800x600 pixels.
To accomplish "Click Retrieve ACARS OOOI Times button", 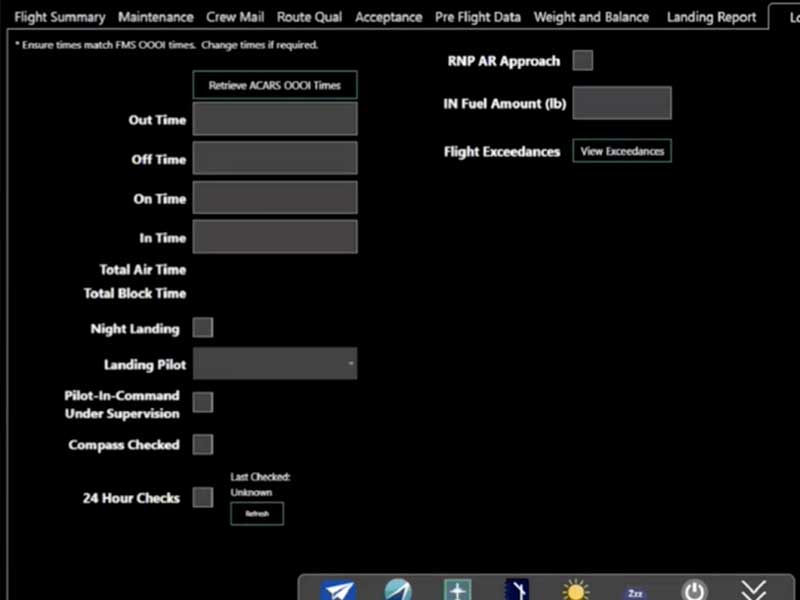I will (x=275, y=86).
